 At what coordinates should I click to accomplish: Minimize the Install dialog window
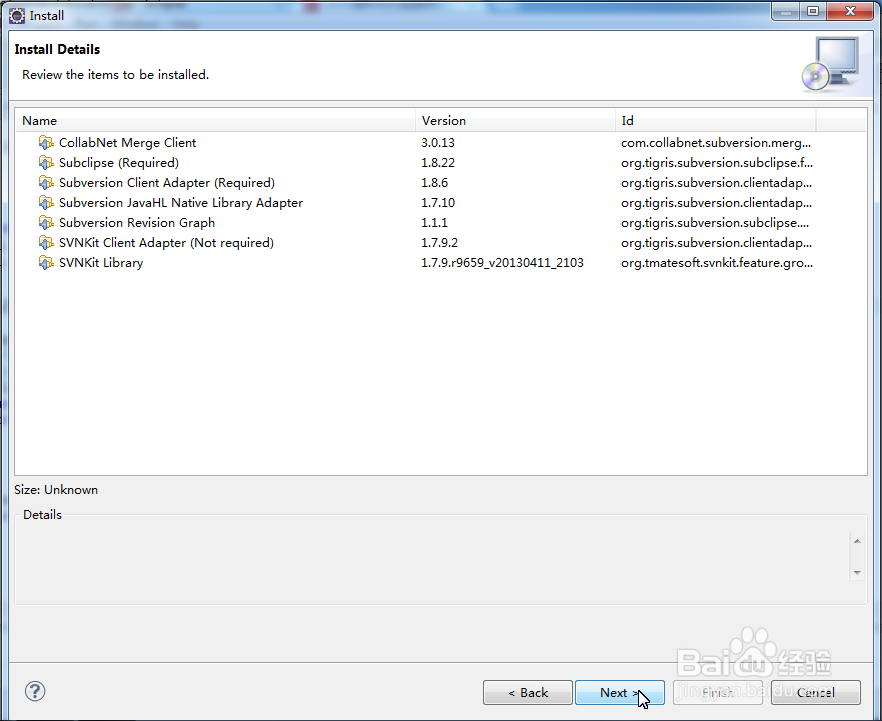pyautogui.click(x=786, y=11)
